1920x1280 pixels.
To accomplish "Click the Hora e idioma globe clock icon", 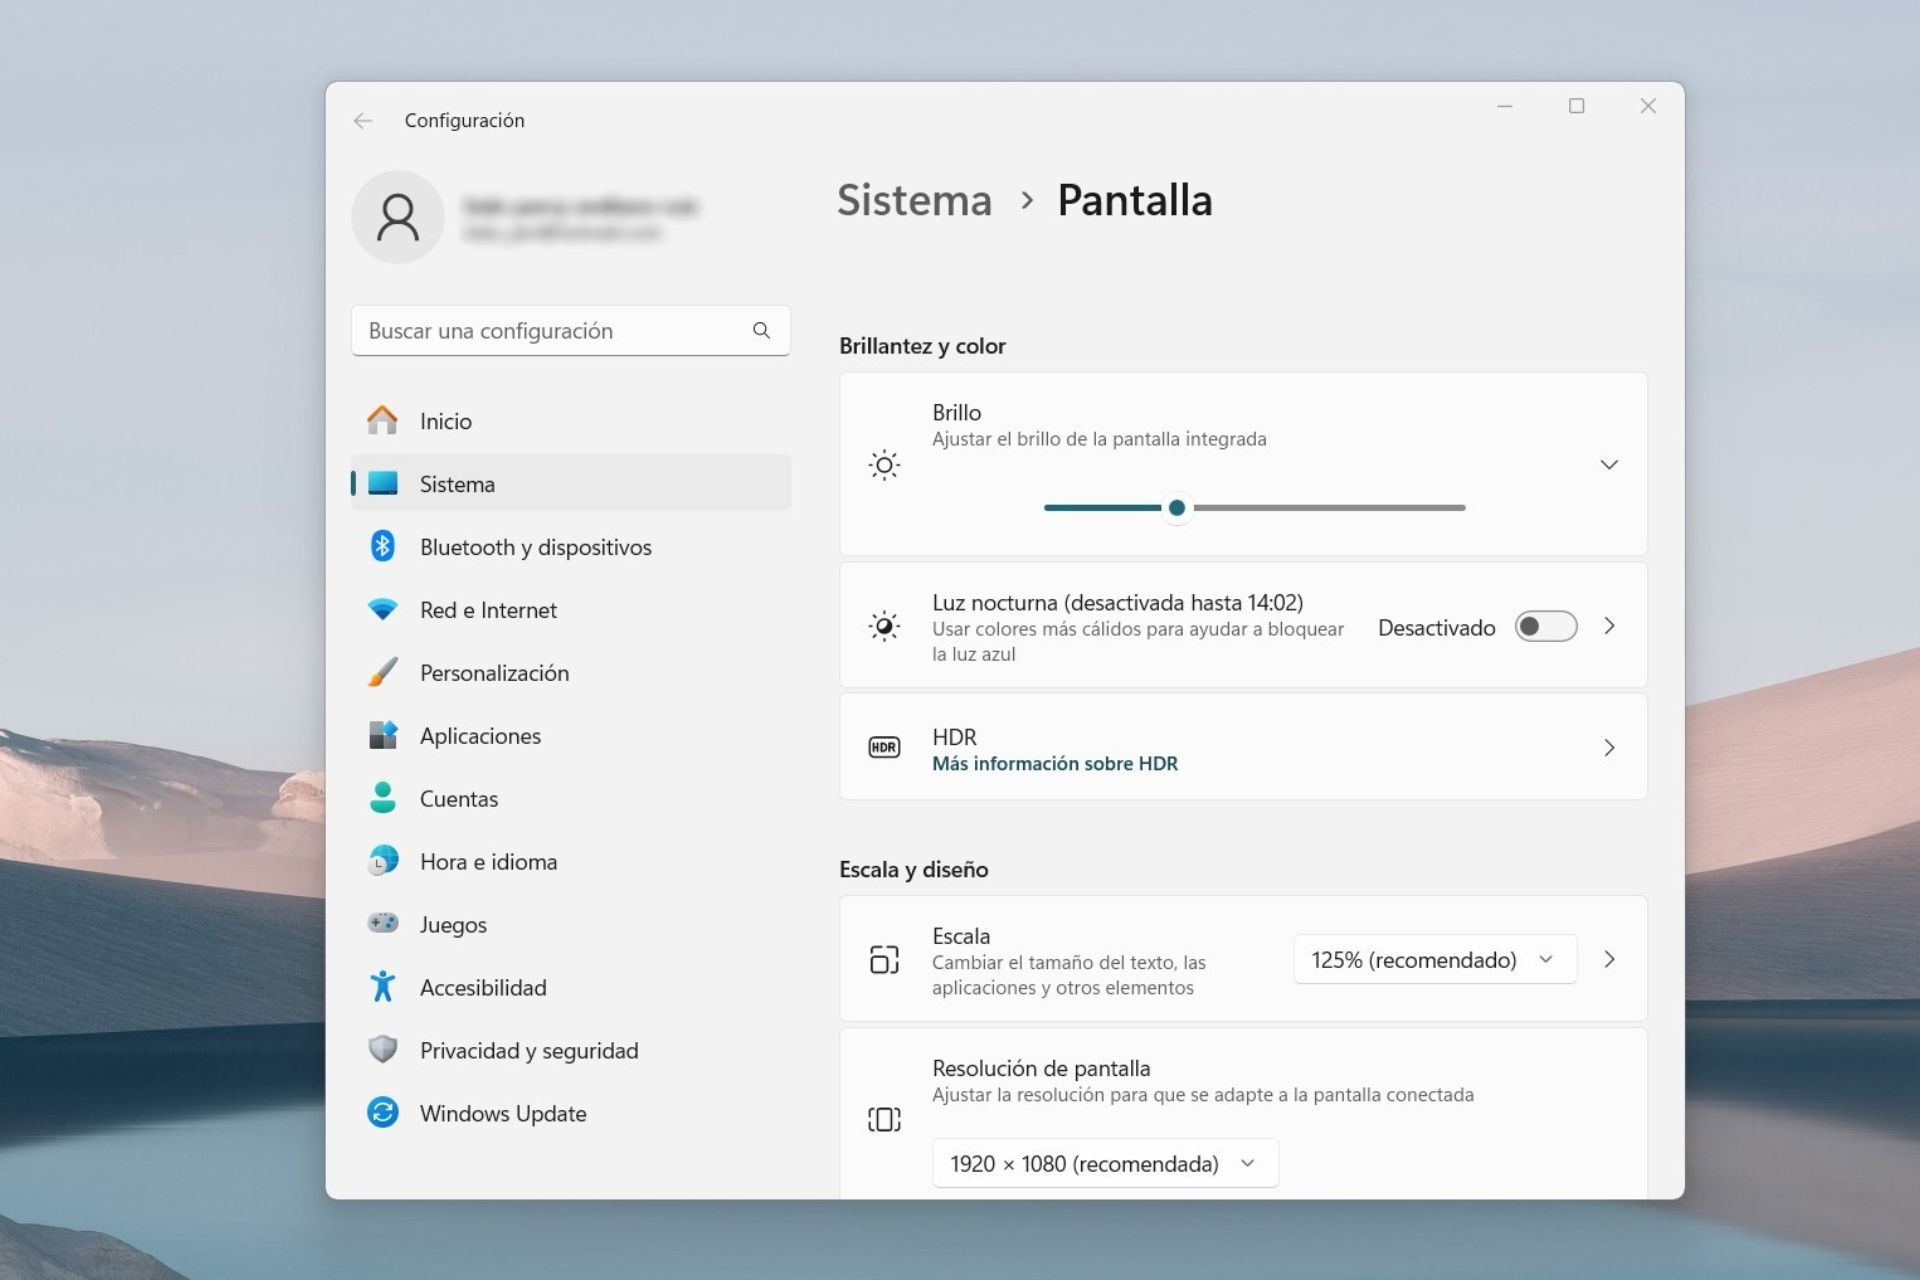I will click(x=382, y=860).
